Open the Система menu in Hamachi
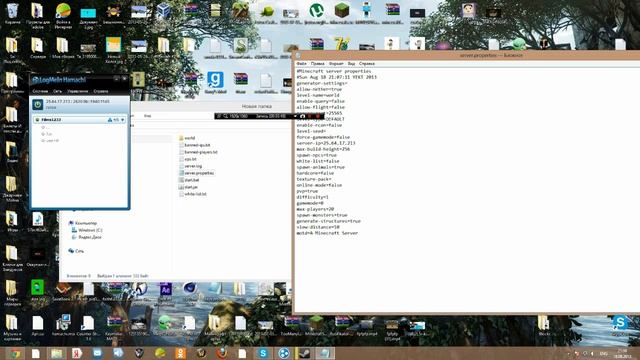 click(x=40, y=91)
